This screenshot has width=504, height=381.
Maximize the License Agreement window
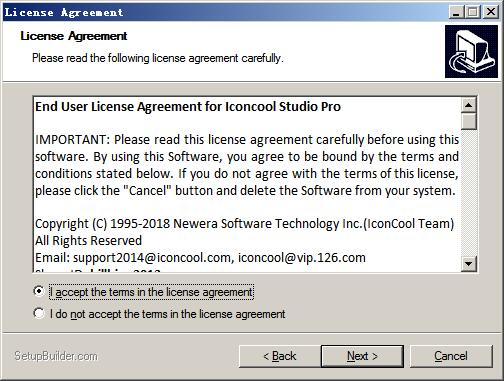[x=472, y=12]
